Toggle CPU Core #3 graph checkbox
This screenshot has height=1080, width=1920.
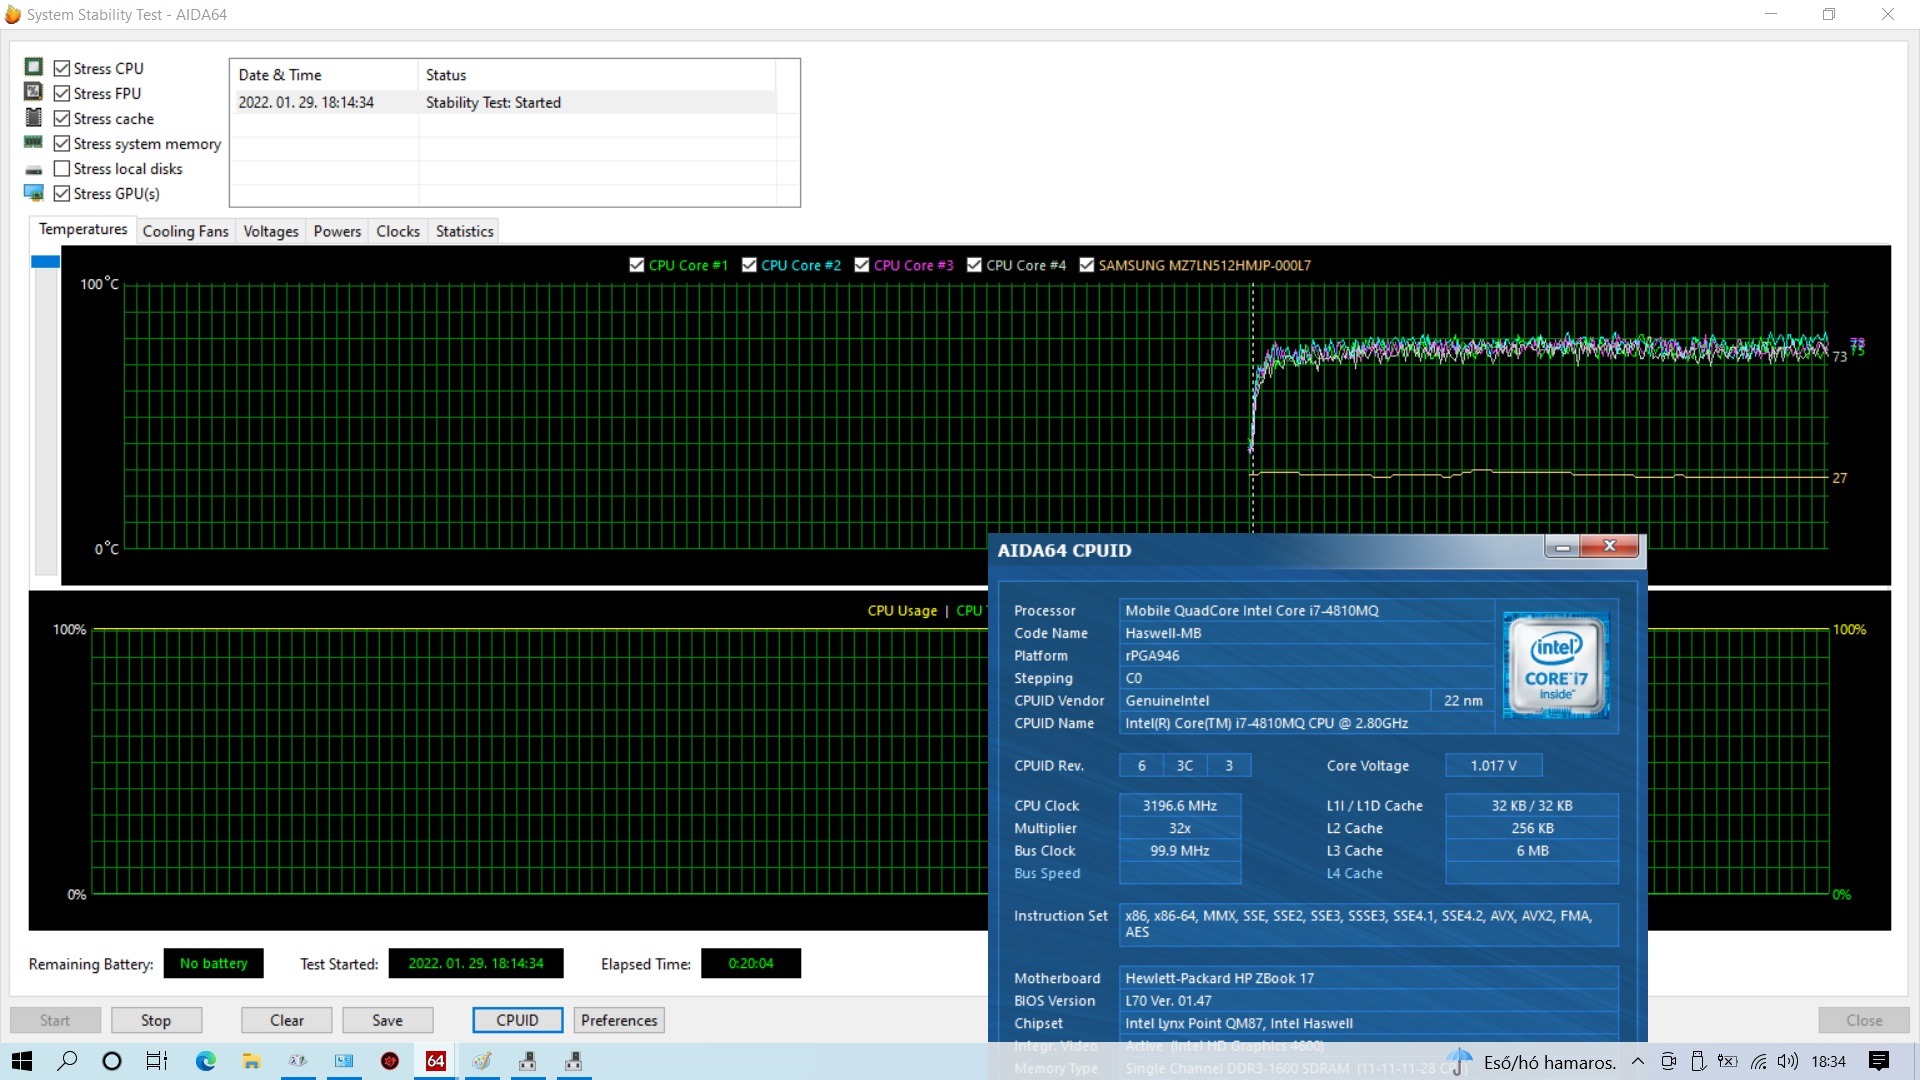[862, 265]
